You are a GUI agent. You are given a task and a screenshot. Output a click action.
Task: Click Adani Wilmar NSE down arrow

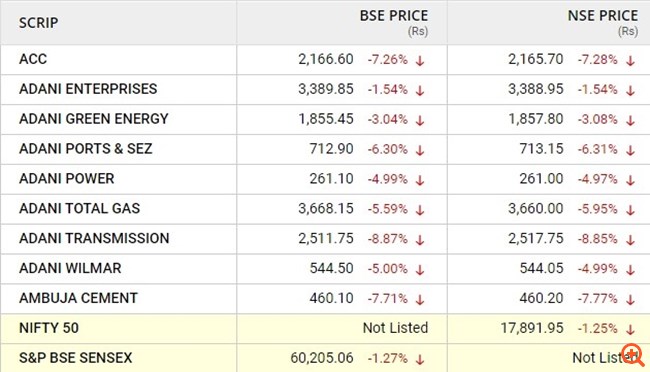coord(631,270)
